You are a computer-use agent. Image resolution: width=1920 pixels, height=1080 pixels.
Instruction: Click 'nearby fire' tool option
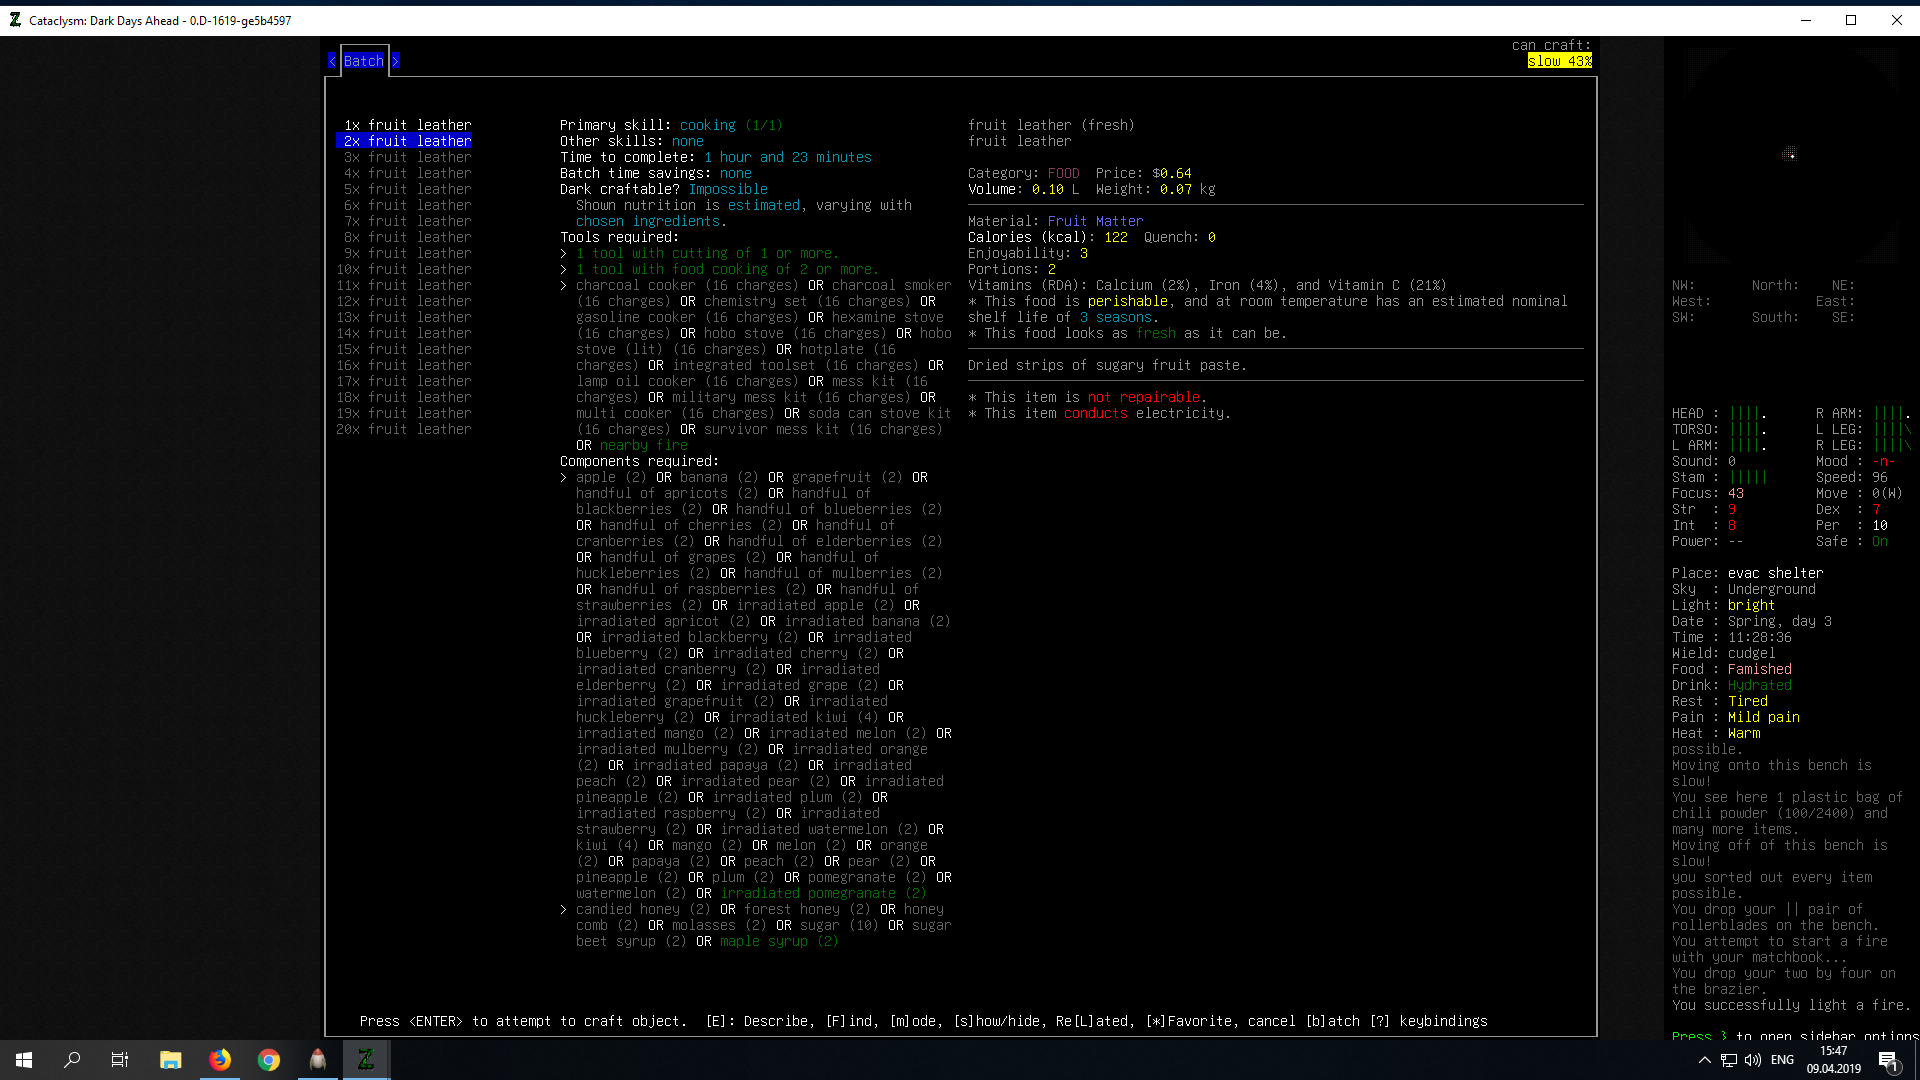(643, 445)
